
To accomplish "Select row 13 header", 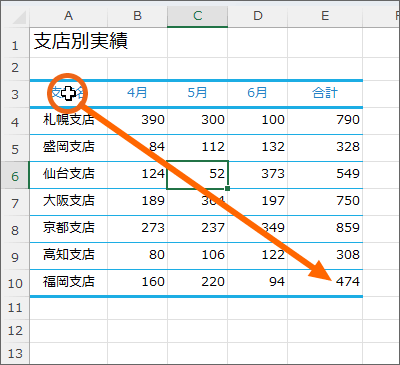I will [15, 353].
